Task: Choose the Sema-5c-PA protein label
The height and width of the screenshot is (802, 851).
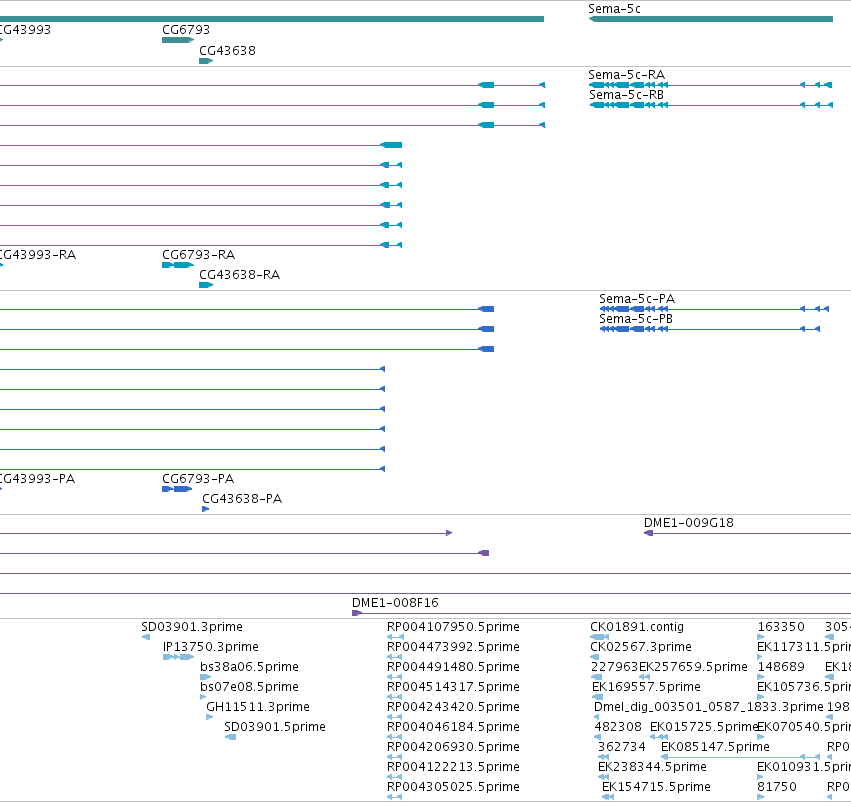Action: point(637,299)
